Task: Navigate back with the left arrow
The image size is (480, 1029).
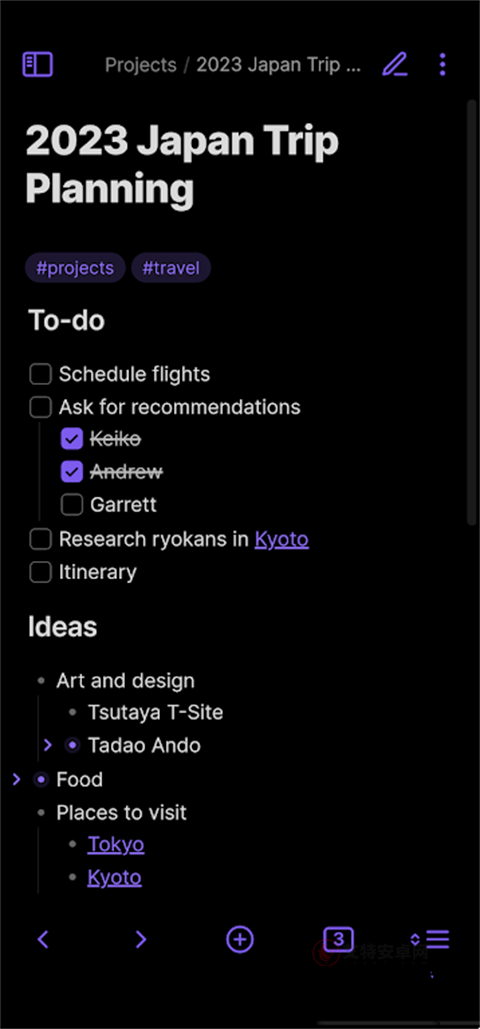Action: [43, 939]
